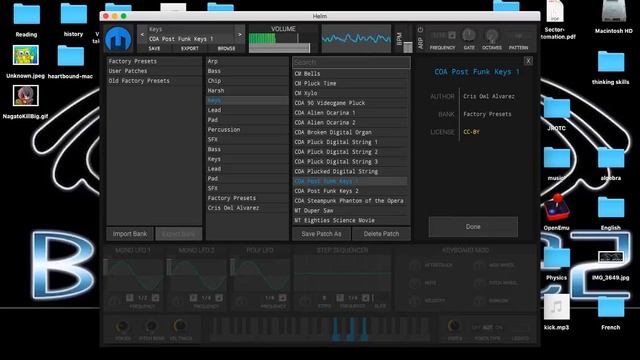Click the oscilloscope waveform display
The image size is (640, 360).
[x=356, y=39]
